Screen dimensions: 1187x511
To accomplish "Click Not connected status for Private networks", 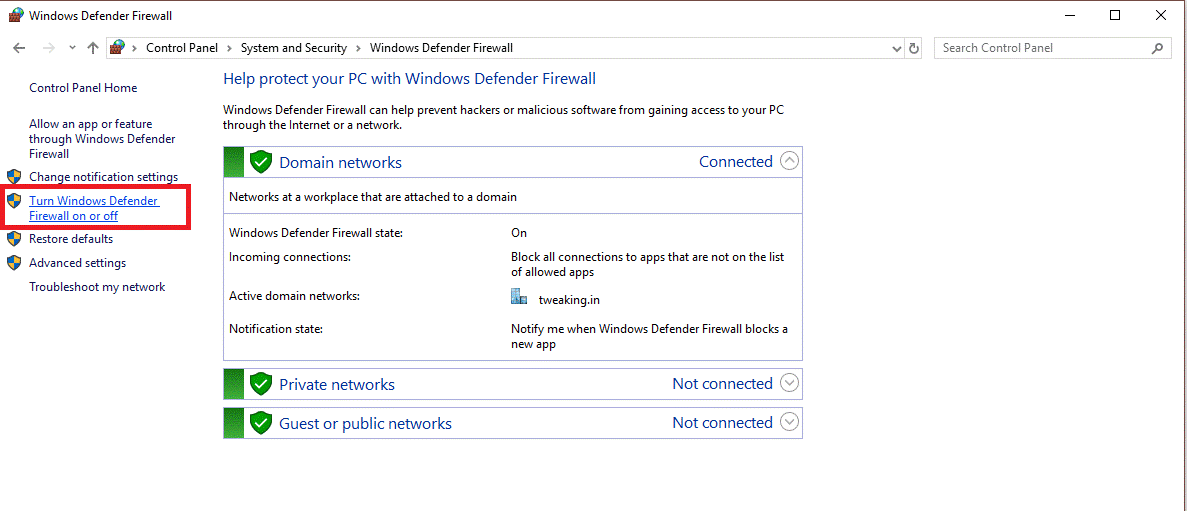I will [722, 383].
